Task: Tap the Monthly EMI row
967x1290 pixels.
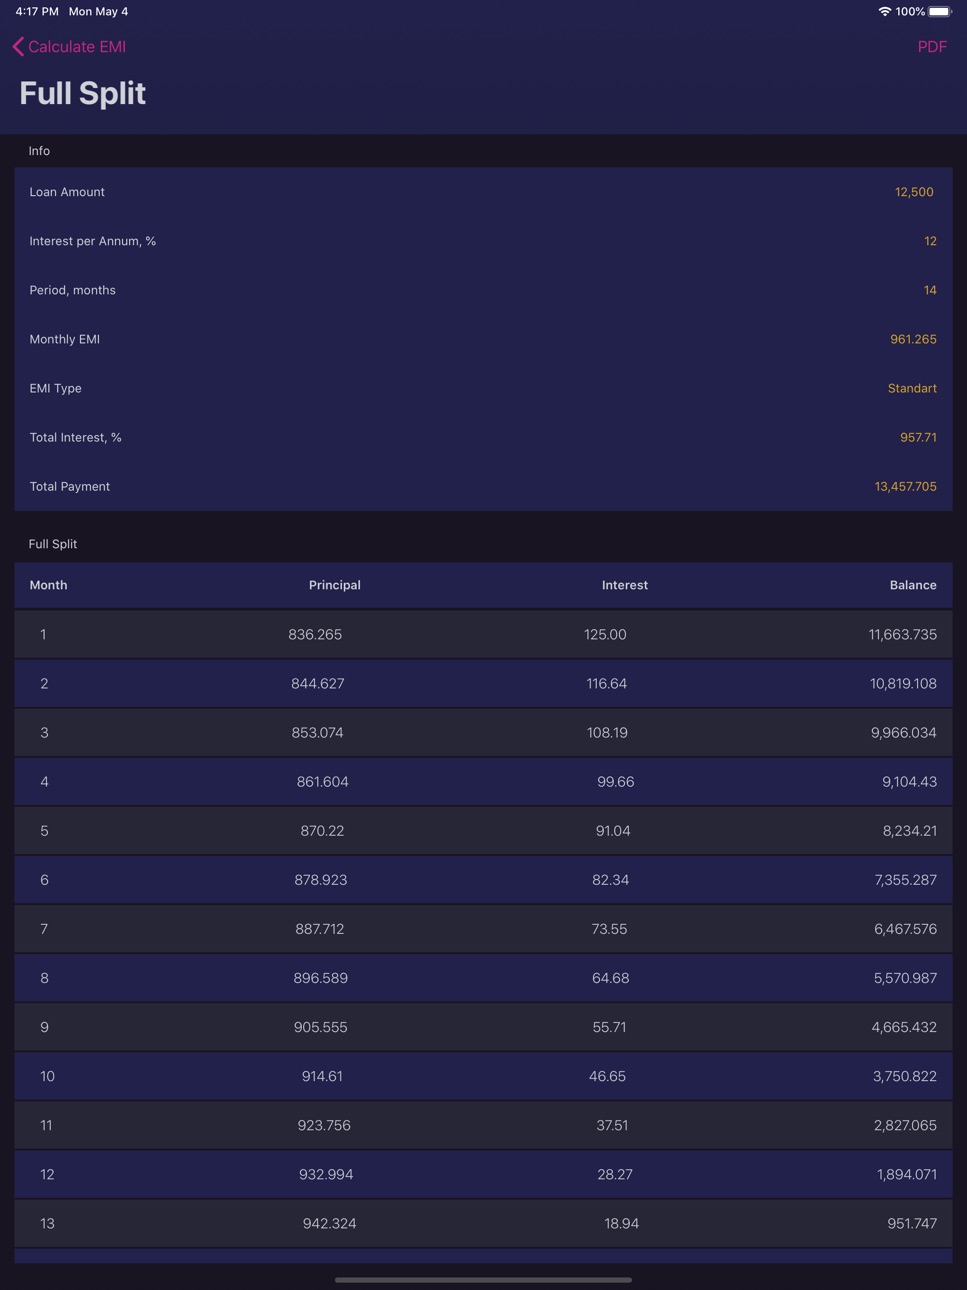Action: [x=483, y=339]
